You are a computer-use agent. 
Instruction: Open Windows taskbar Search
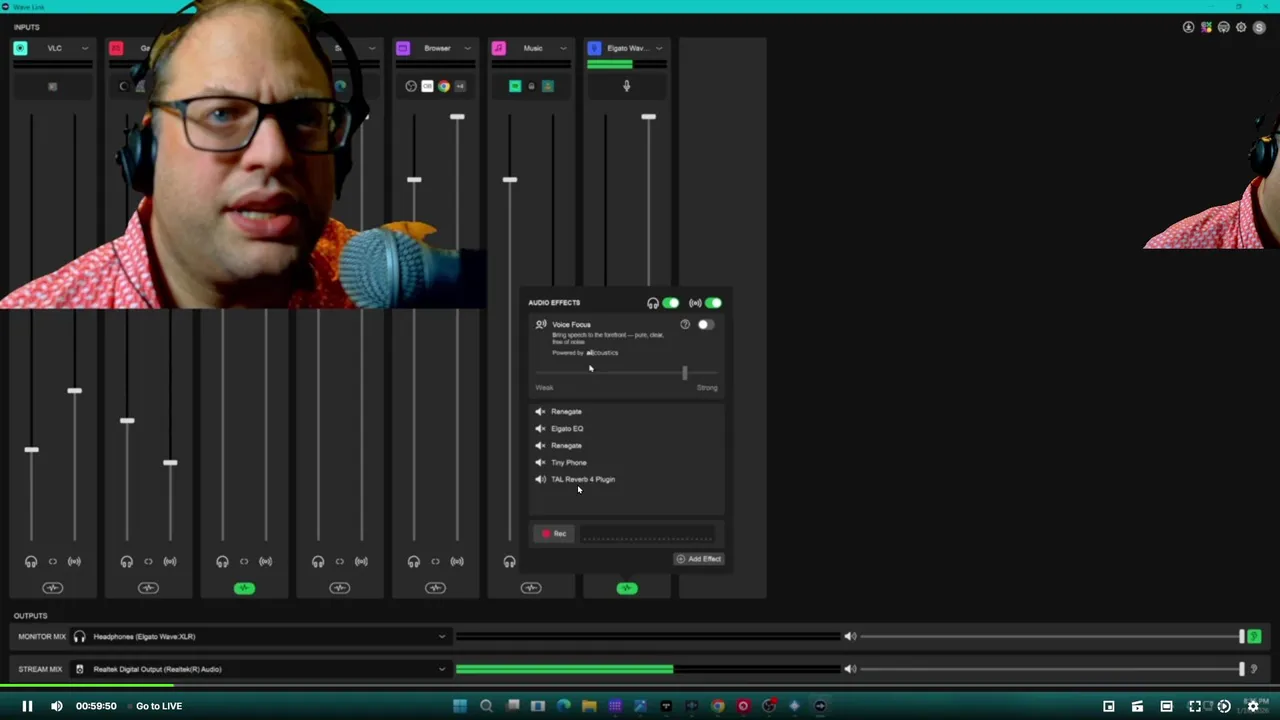coord(486,706)
